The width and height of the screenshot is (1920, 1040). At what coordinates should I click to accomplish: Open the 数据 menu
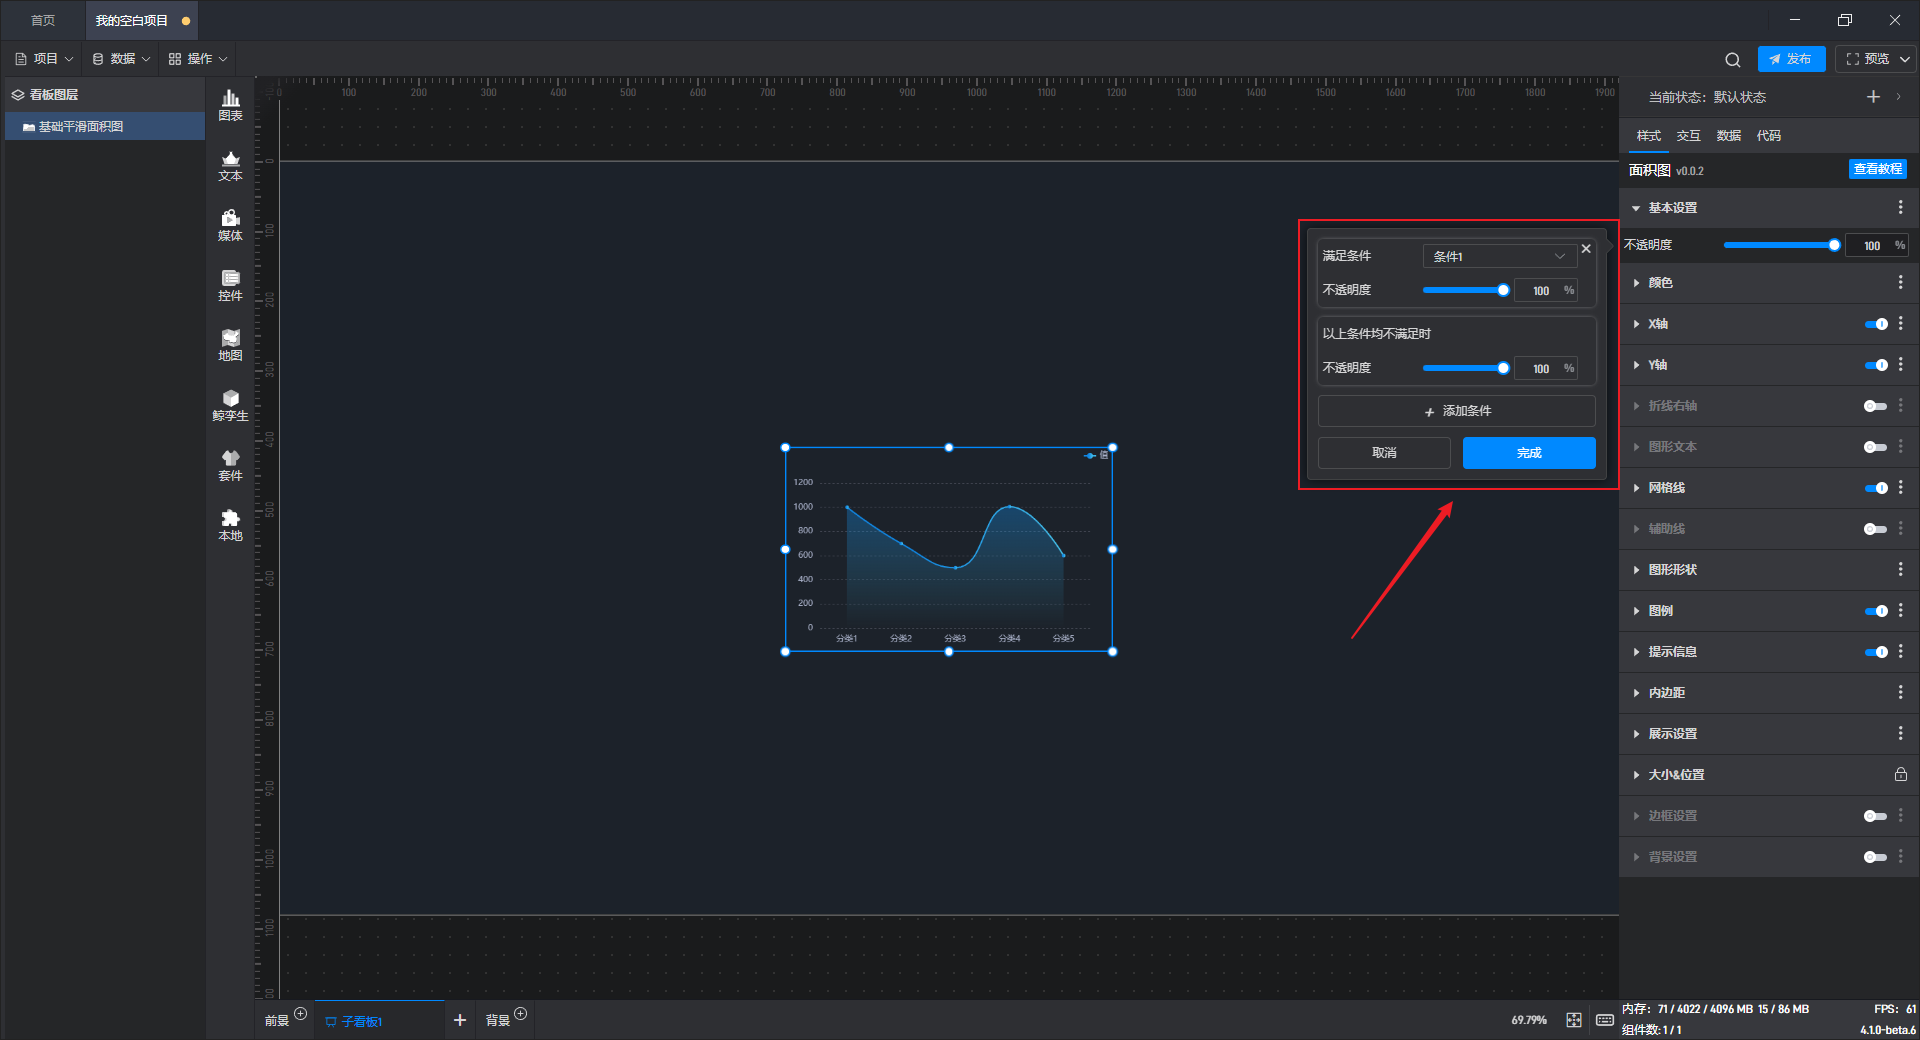point(121,59)
